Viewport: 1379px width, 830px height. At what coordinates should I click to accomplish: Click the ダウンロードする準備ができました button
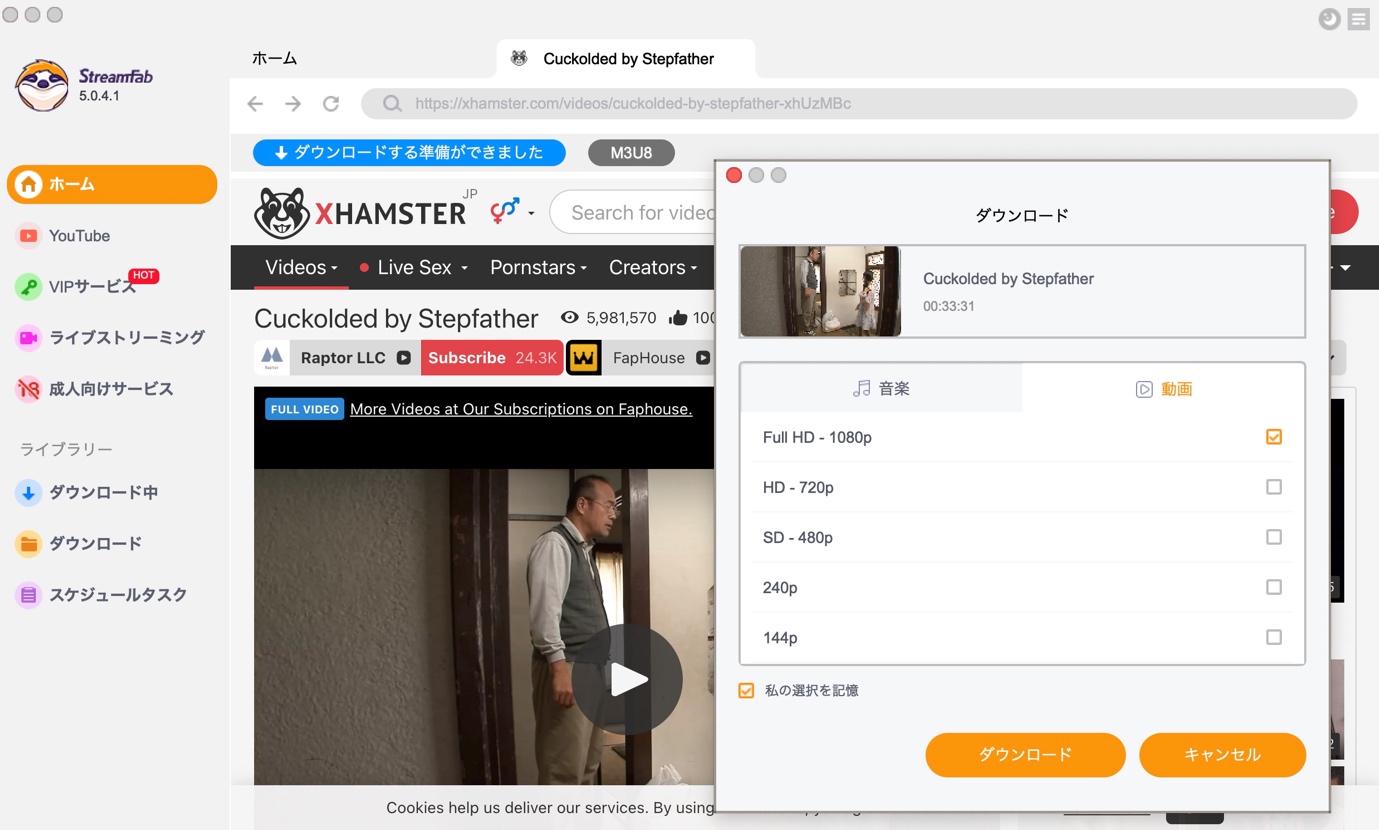pos(409,153)
